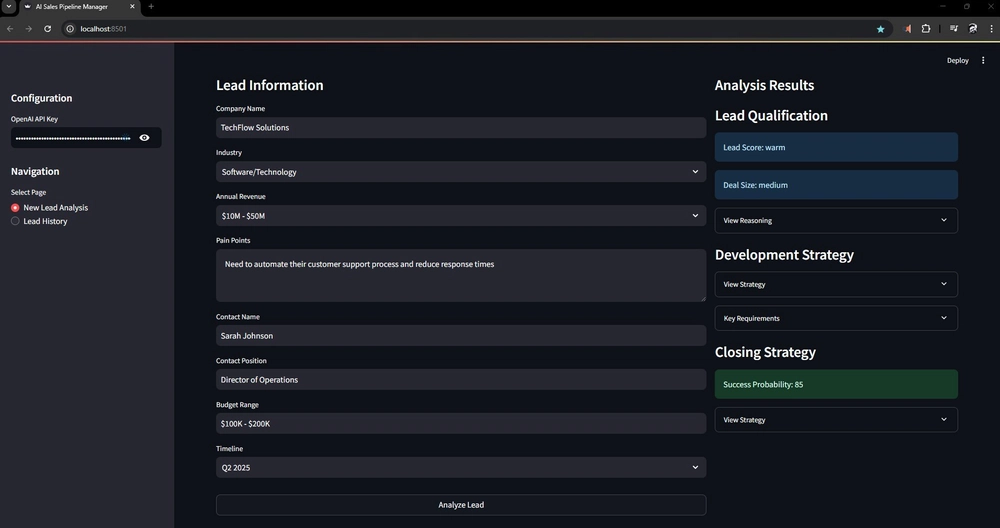Open the browser extensions puzzle icon

[x=926, y=29]
